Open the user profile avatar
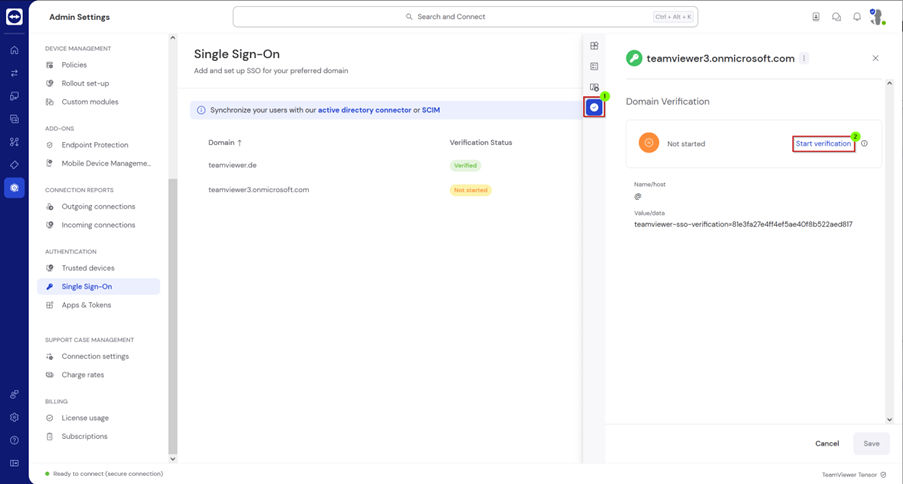The image size is (903, 484). [878, 17]
